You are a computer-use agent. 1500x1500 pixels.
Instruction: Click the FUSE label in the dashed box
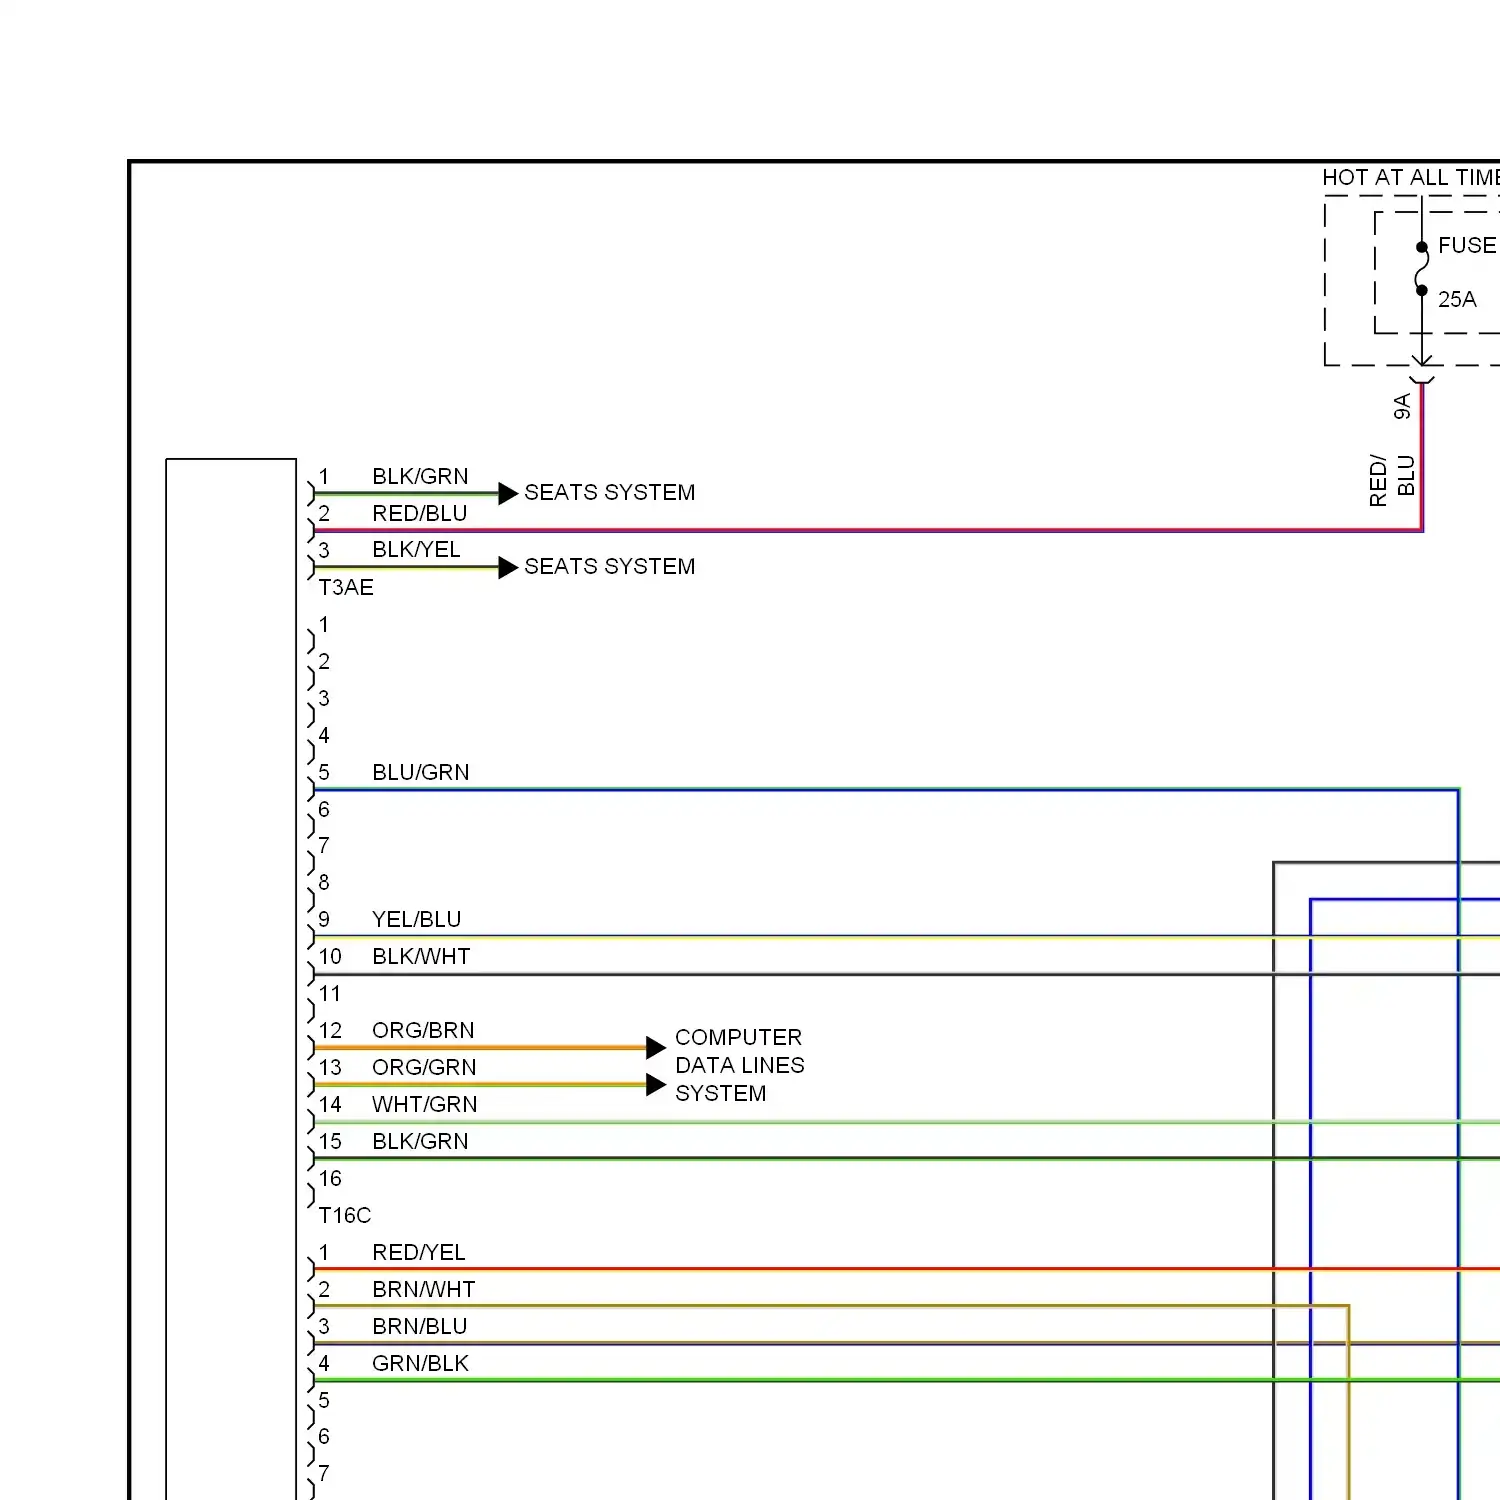pyautogui.click(x=1467, y=246)
